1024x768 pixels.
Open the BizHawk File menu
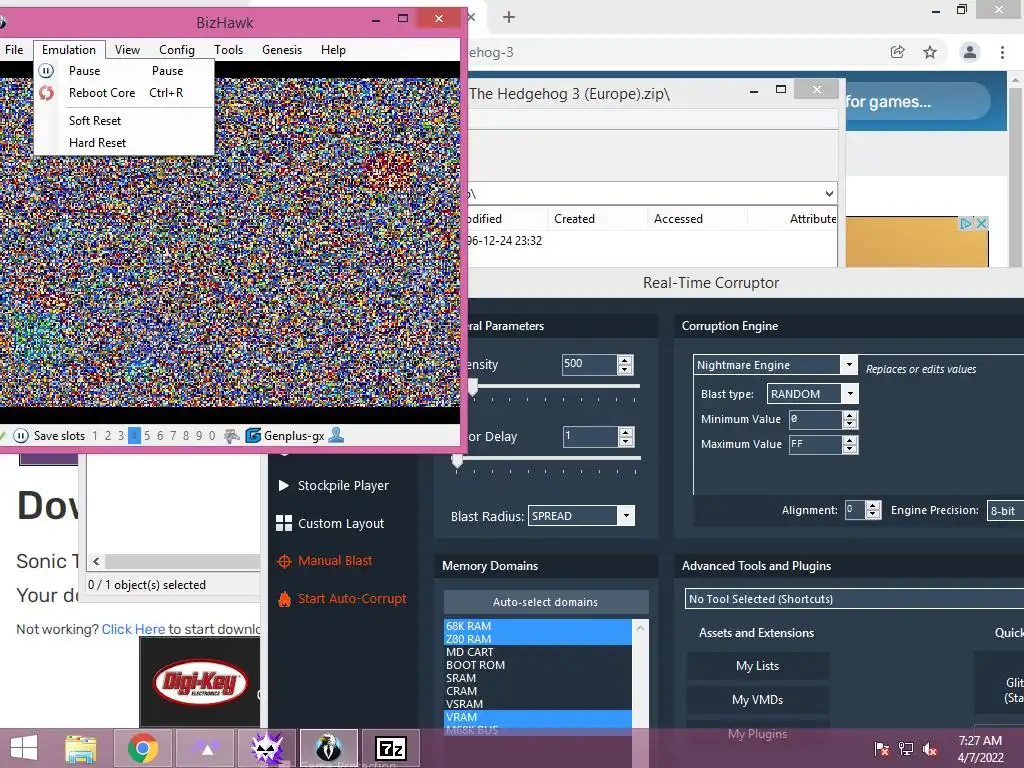[14, 50]
